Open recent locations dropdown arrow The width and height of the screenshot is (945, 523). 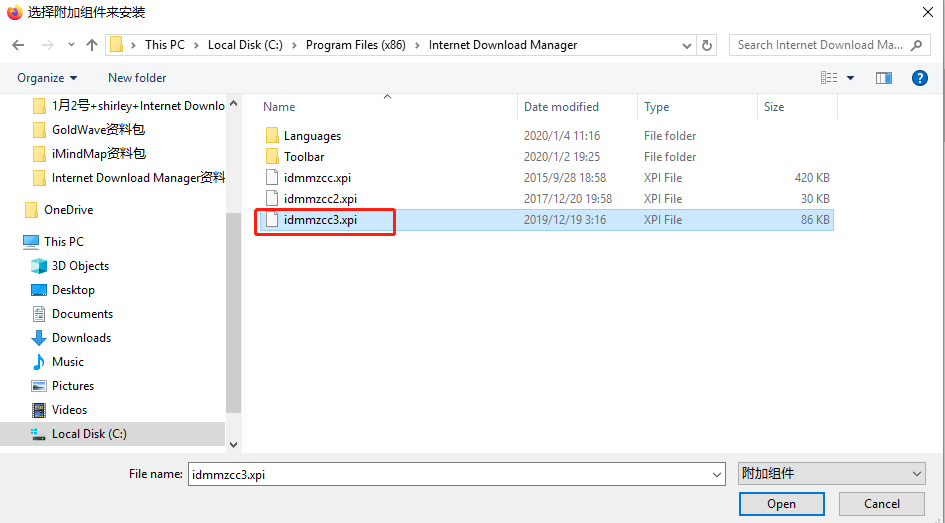point(71,45)
